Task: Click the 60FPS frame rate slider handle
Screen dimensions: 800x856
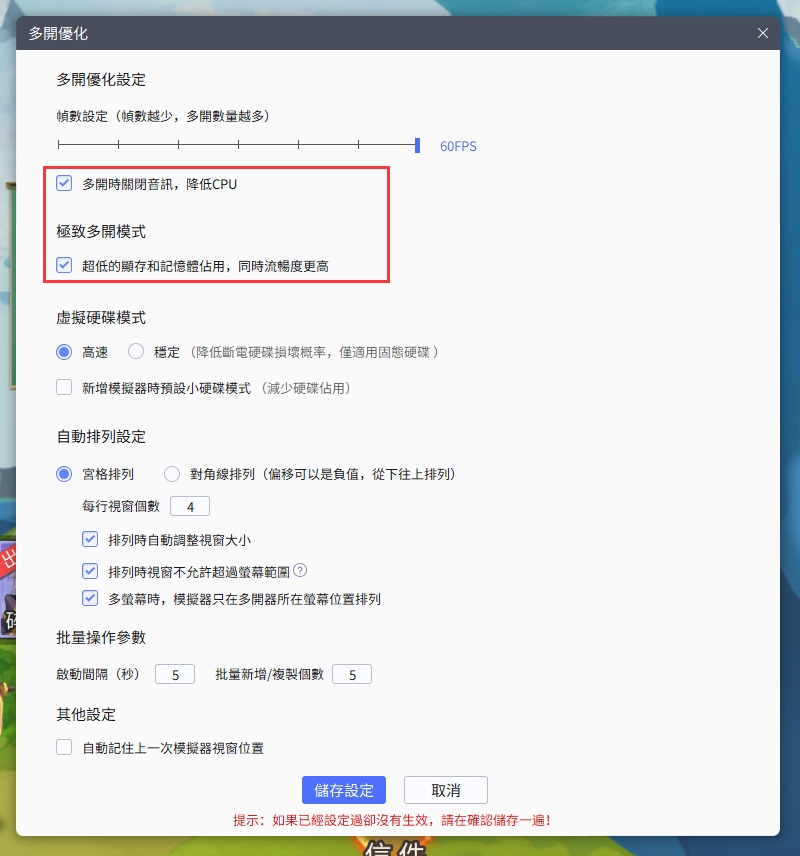Action: coord(417,145)
